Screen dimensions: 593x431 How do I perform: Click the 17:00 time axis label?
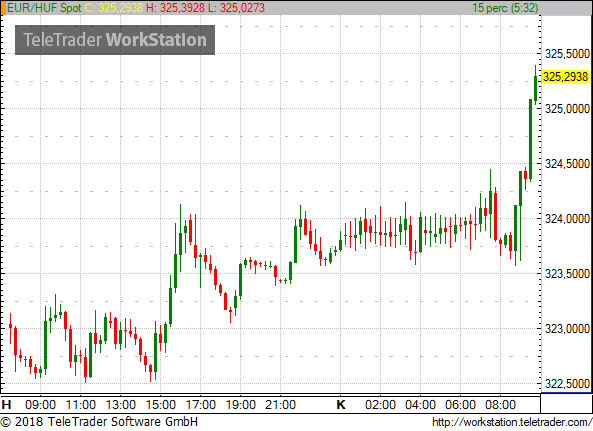point(200,405)
